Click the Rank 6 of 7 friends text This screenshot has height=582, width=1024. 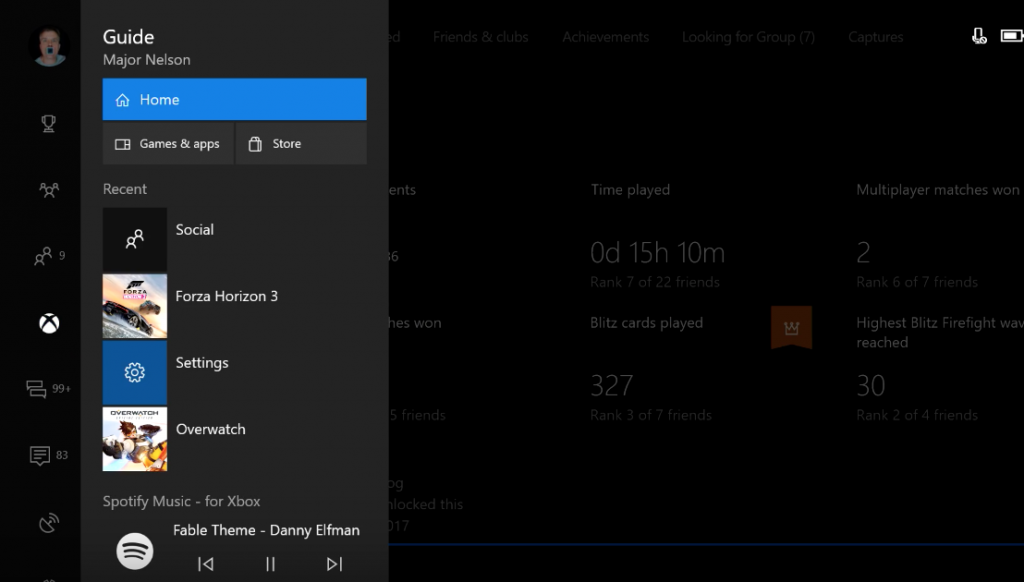(x=917, y=282)
